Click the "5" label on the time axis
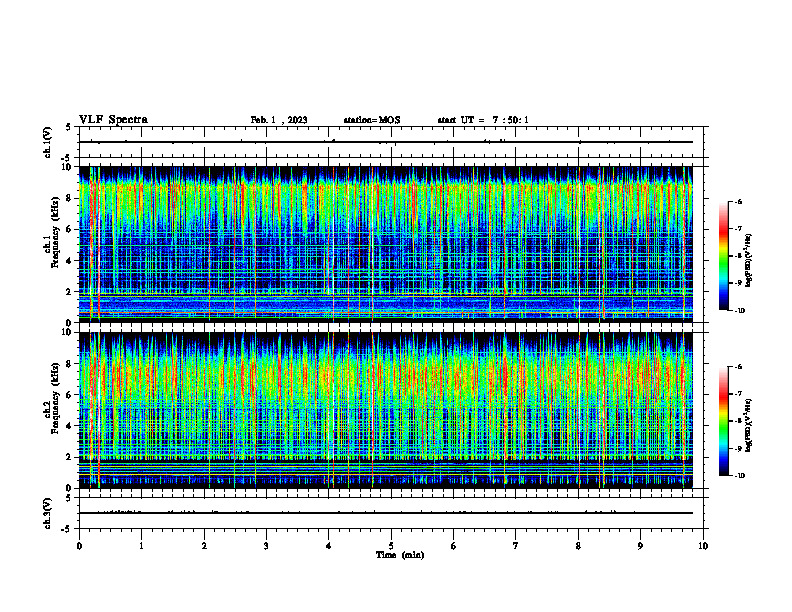Image resolution: width=792 pixels, height=612 pixels. click(x=391, y=546)
